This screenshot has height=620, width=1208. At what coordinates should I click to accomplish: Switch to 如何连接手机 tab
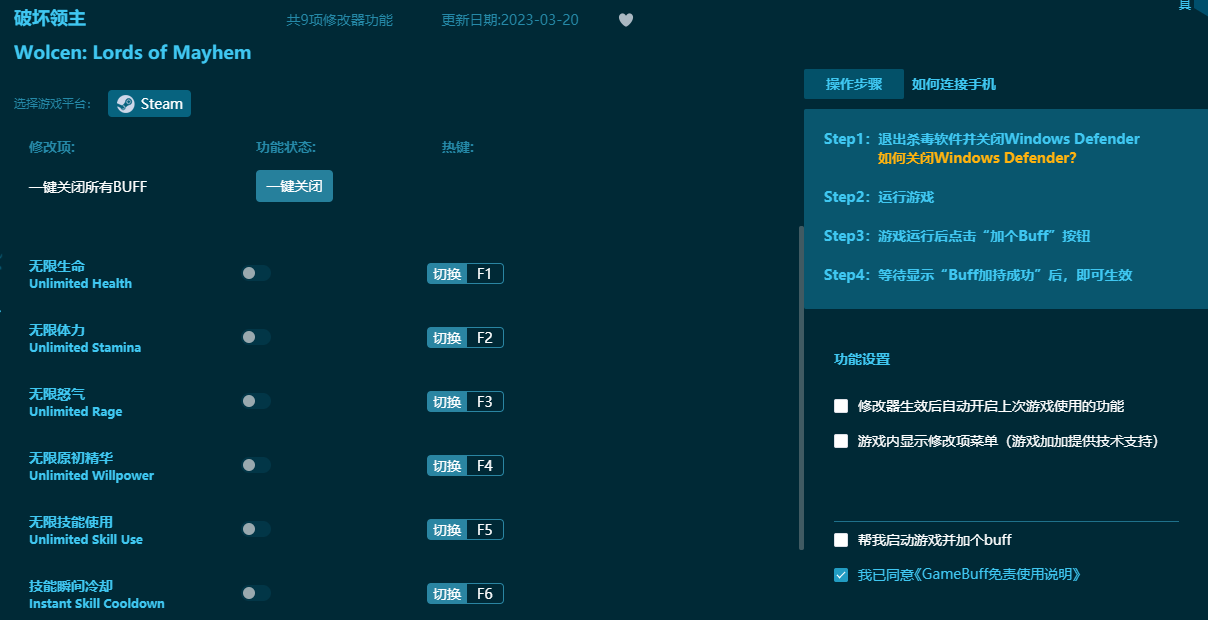pyautogui.click(x=954, y=84)
